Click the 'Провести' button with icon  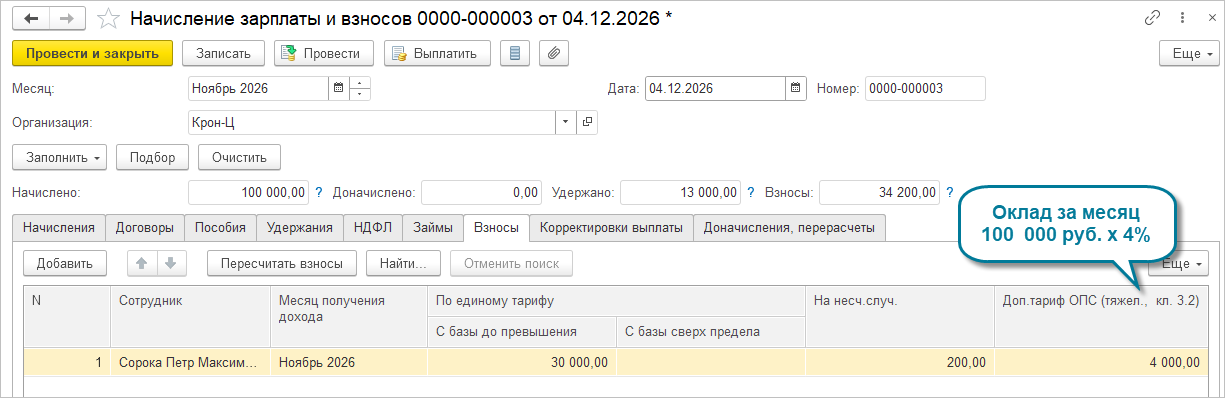323,53
